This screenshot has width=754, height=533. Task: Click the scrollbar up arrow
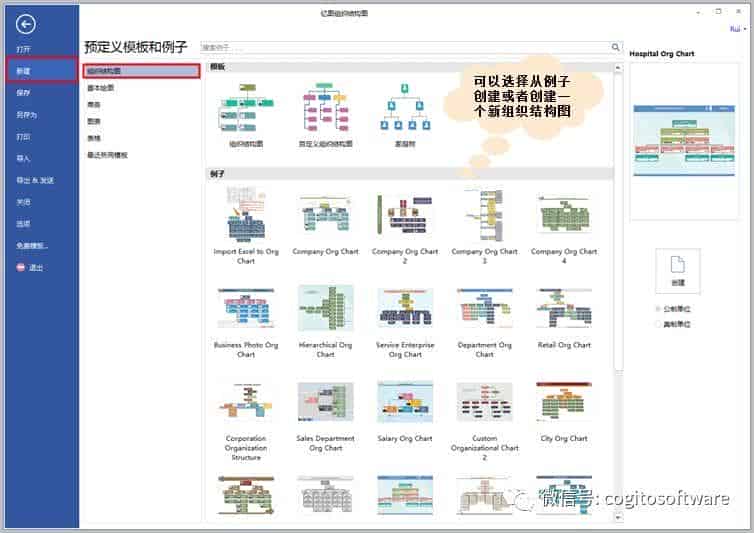click(618, 69)
